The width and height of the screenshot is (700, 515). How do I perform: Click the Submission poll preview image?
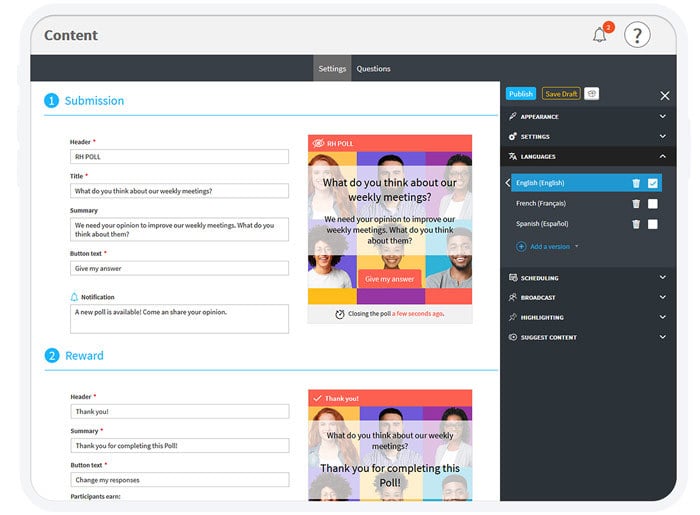[x=390, y=228]
